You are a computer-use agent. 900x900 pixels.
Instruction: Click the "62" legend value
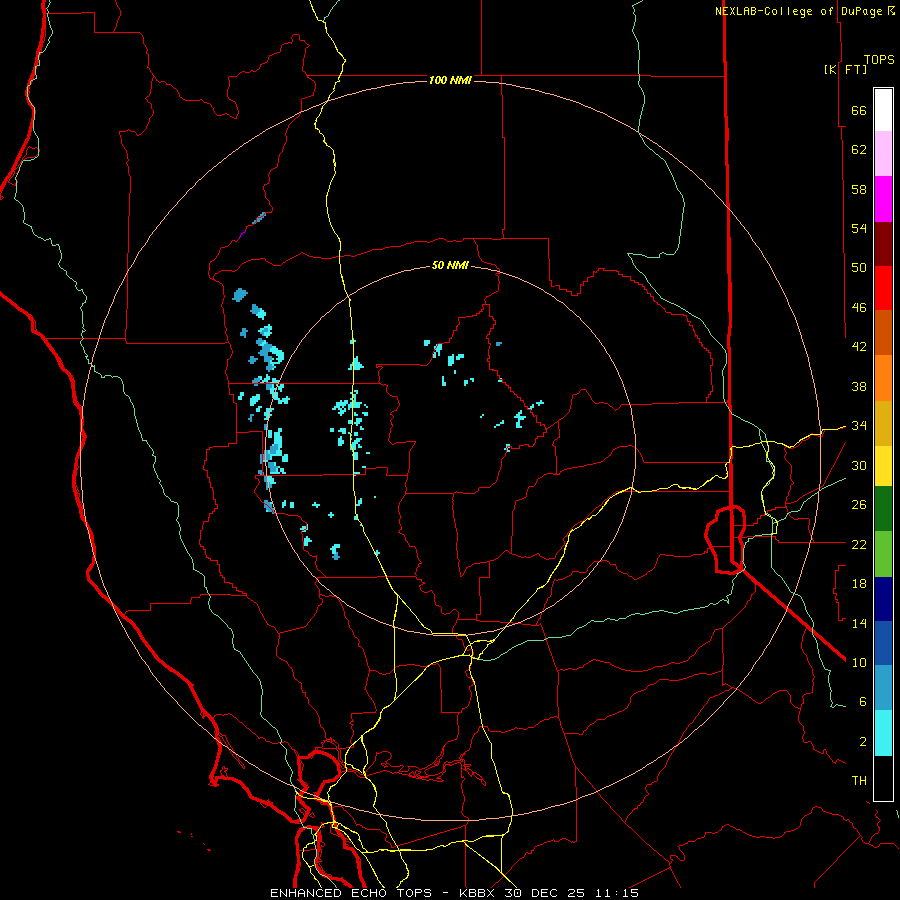point(859,150)
